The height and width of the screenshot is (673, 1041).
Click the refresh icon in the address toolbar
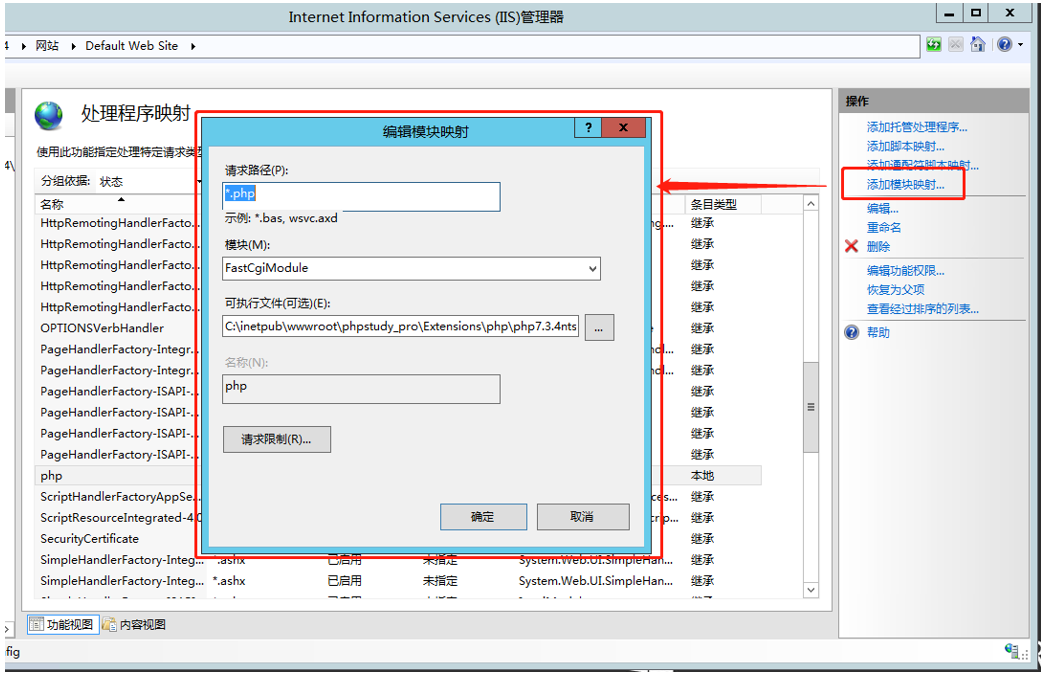(932, 44)
